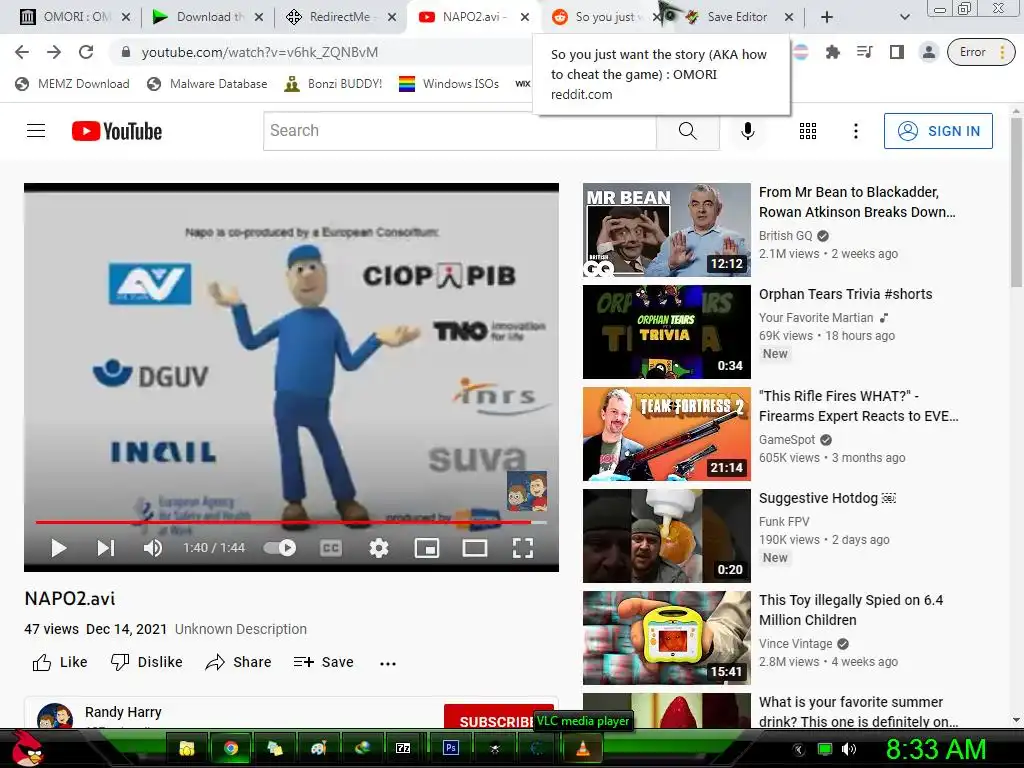The height and width of the screenshot is (768, 1024).
Task: Open the extensions puzzle icon
Action: coord(833,52)
